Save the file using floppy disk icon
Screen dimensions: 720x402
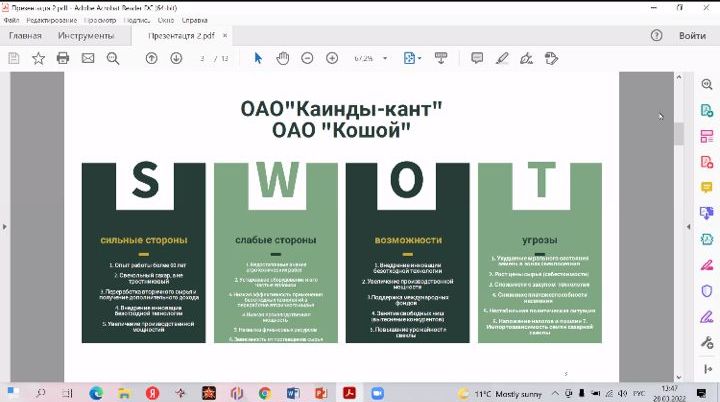(x=14, y=58)
